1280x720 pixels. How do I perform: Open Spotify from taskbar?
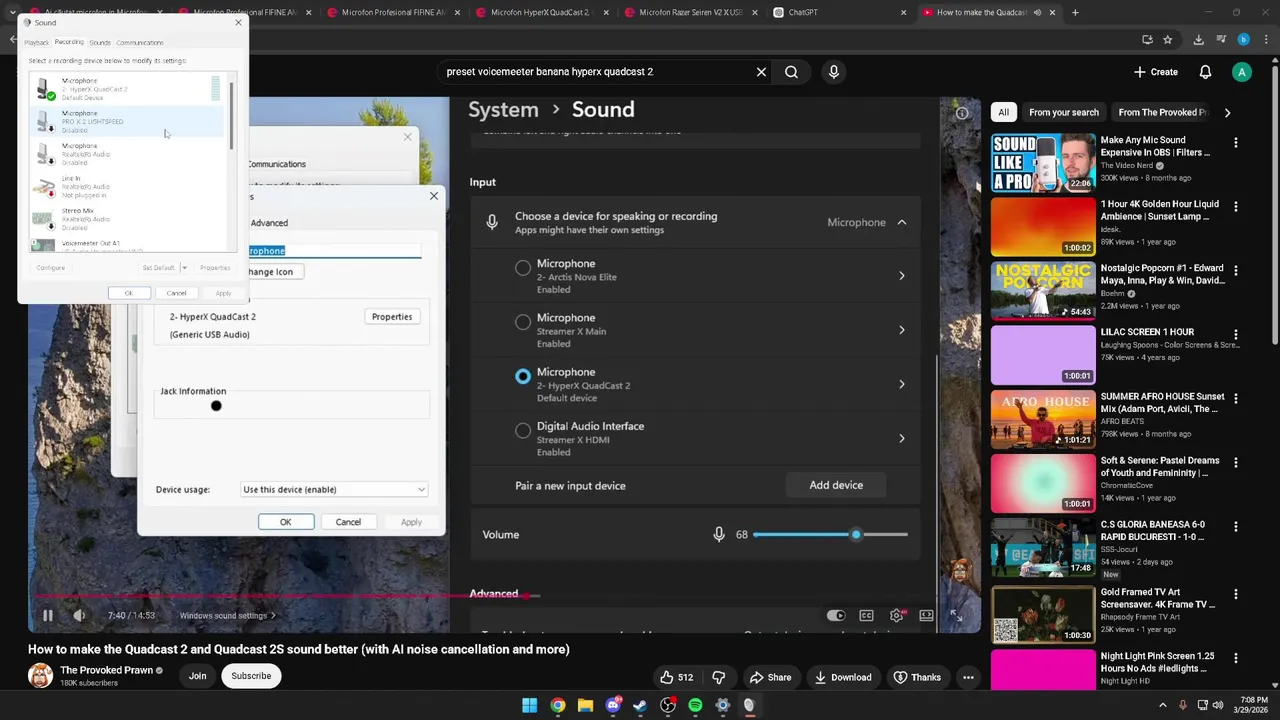pyautogui.click(x=695, y=705)
